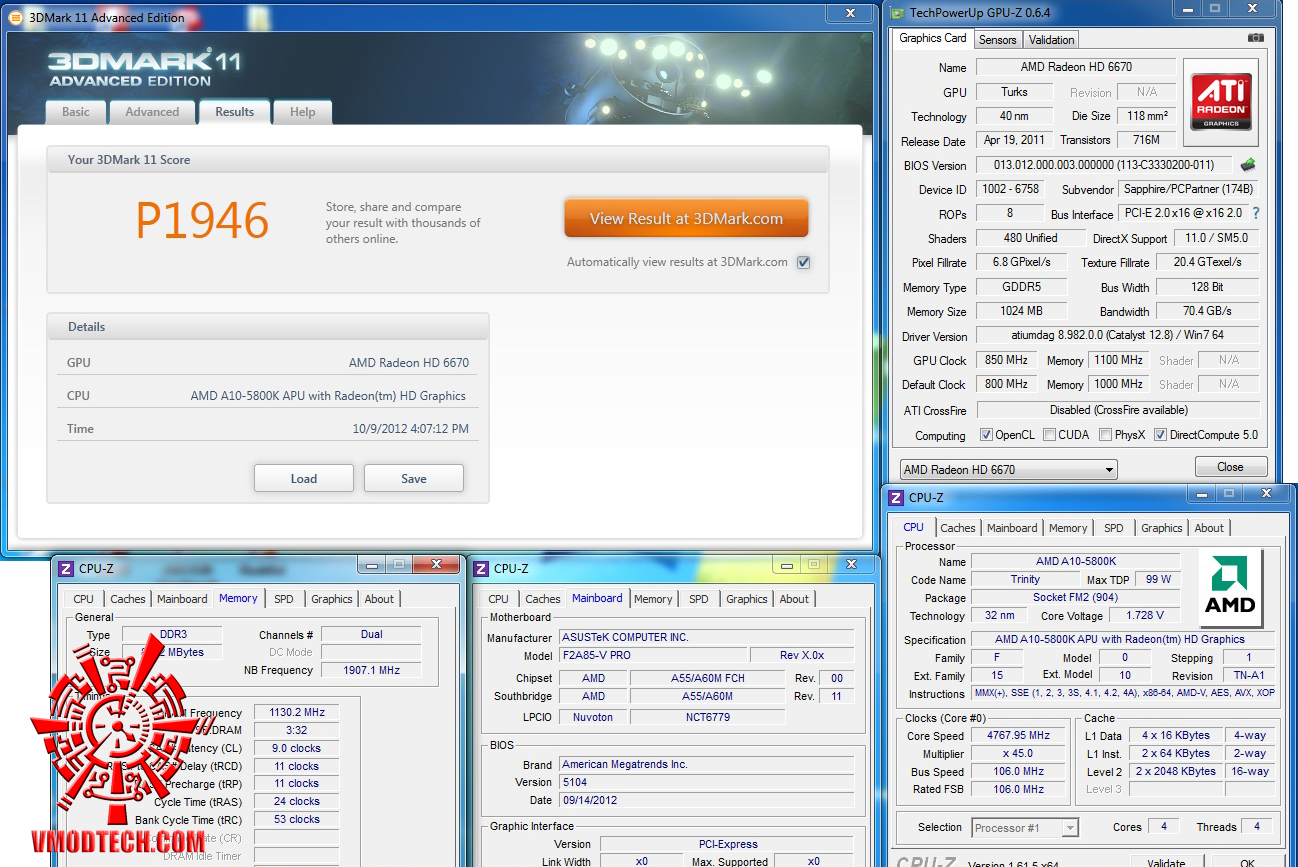Click the Multiplier value x 45.0
The image size is (1298, 867).
pyautogui.click(x=1020, y=754)
